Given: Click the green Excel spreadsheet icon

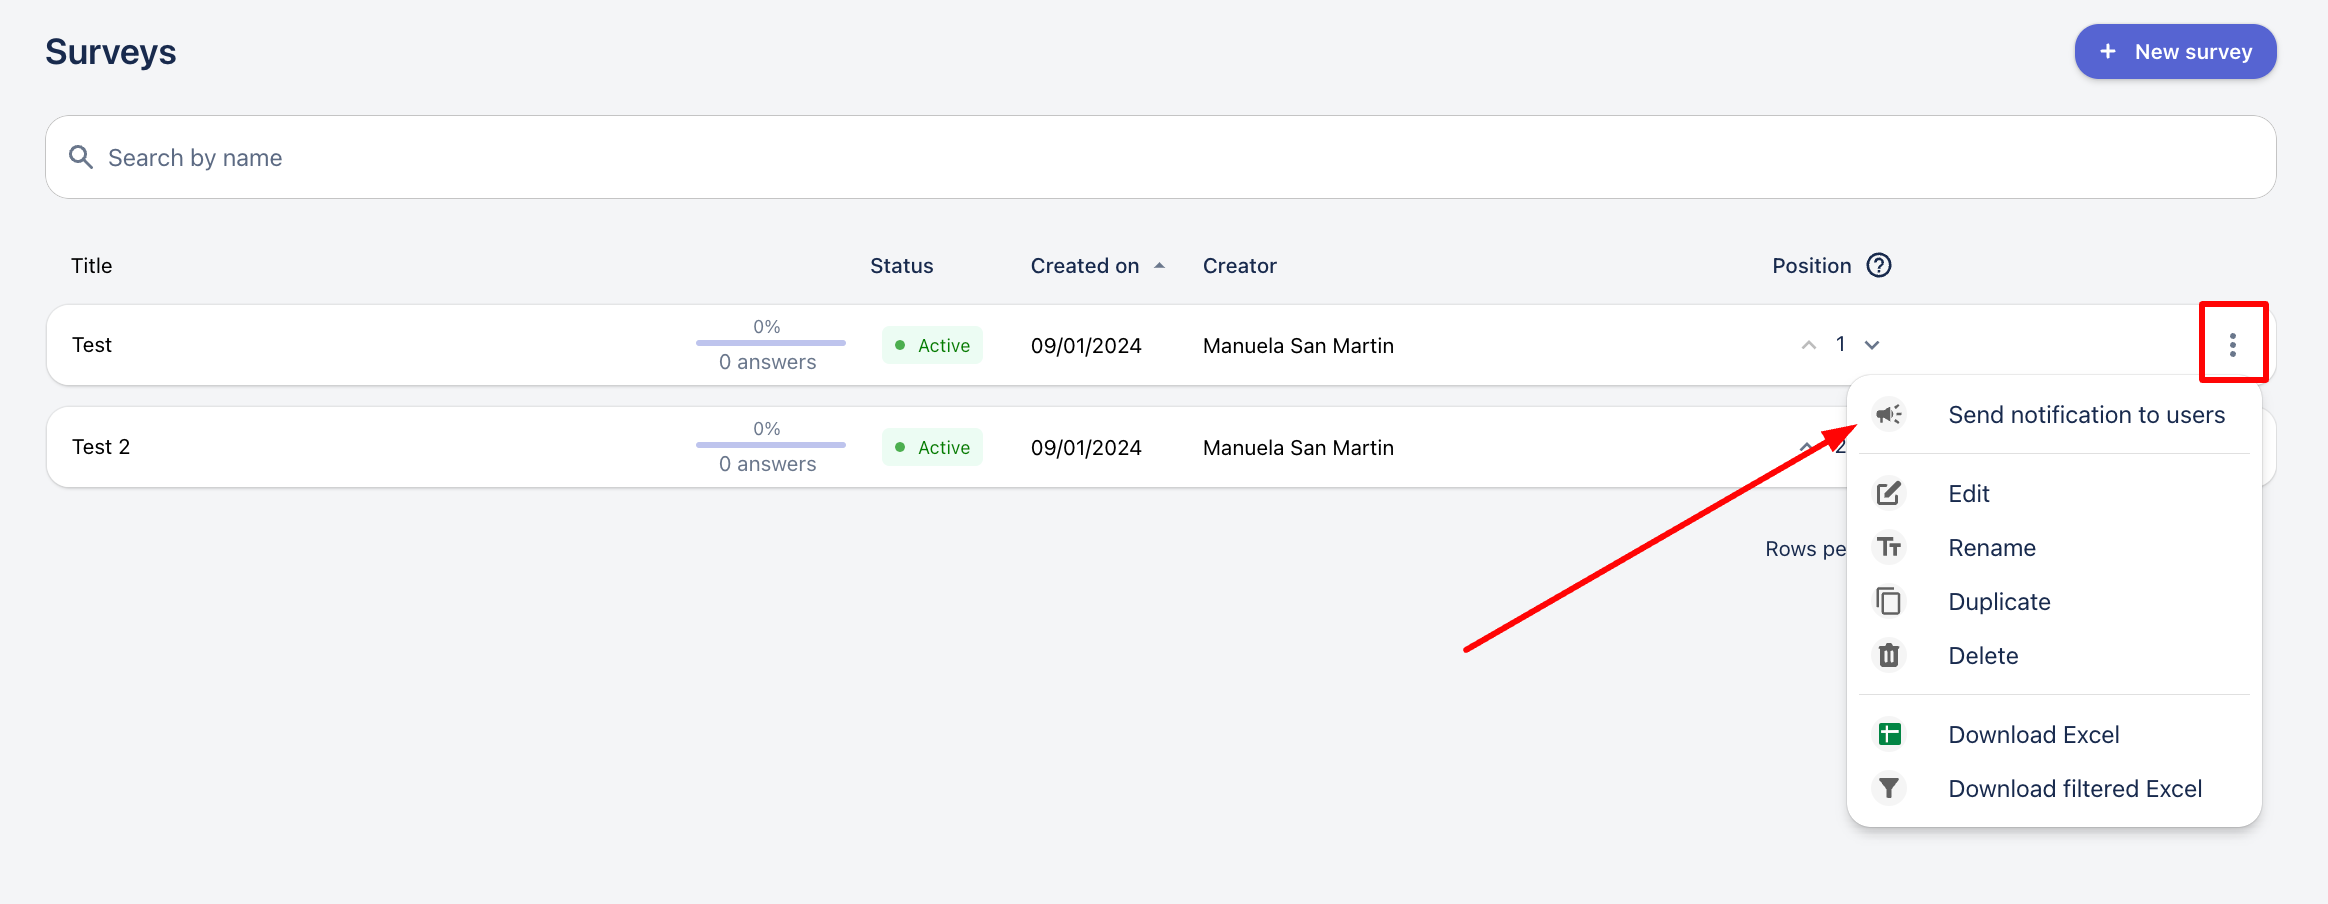Looking at the screenshot, I should click(x=1888, y=734).
